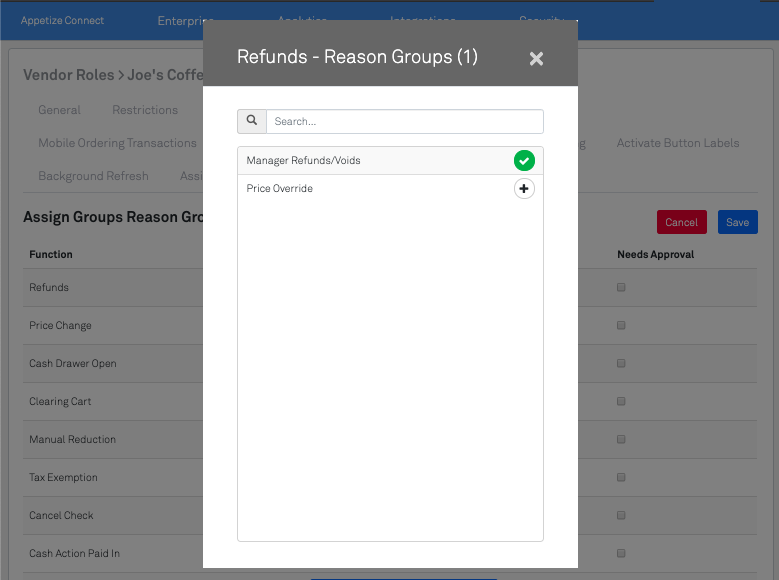This screenshot has height=580, width=779.
Task: Click the search magnifier icon
Action: pyautogui.click(x=252, y=121)
